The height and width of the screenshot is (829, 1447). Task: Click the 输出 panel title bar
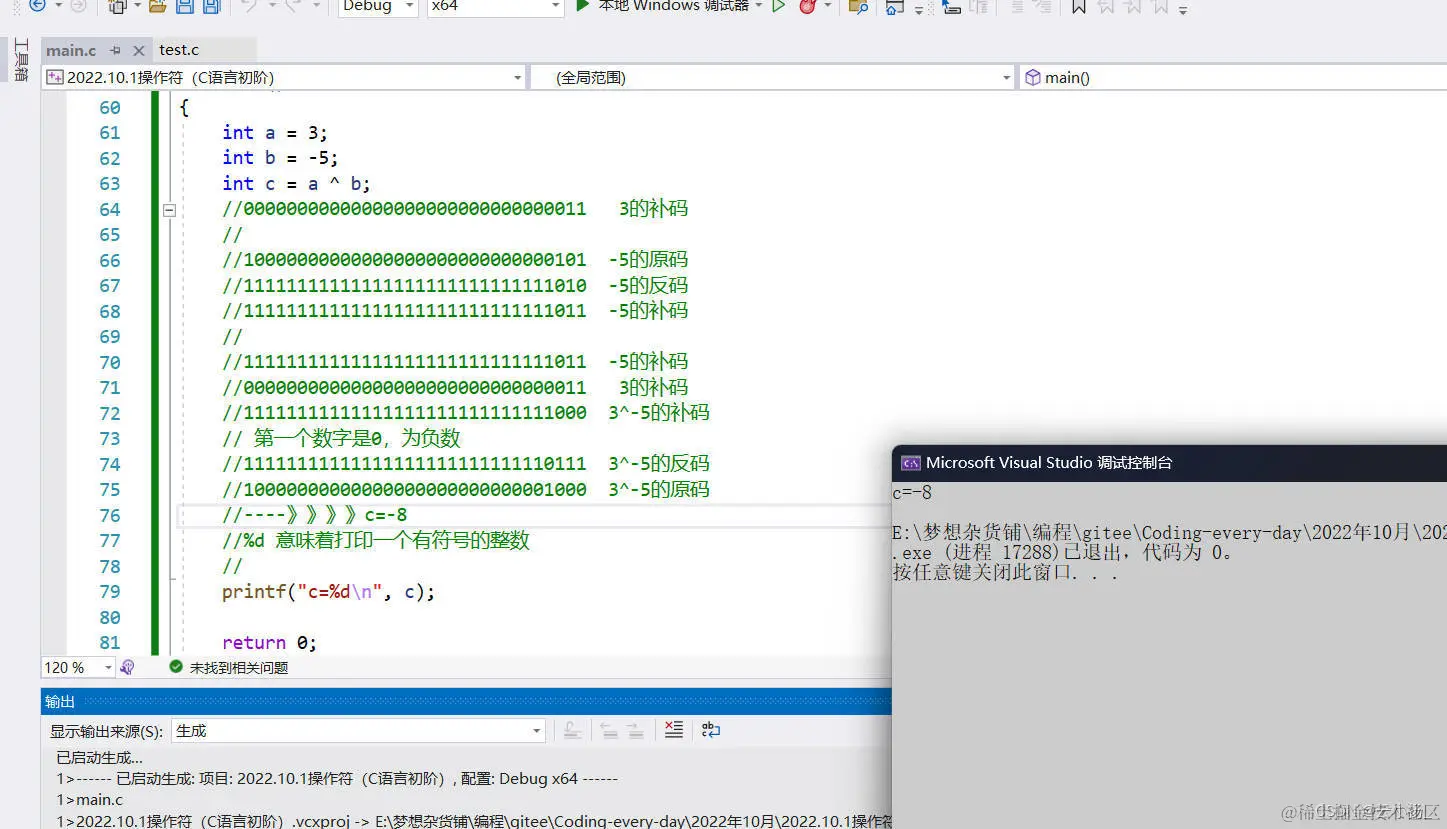[466, 701]
